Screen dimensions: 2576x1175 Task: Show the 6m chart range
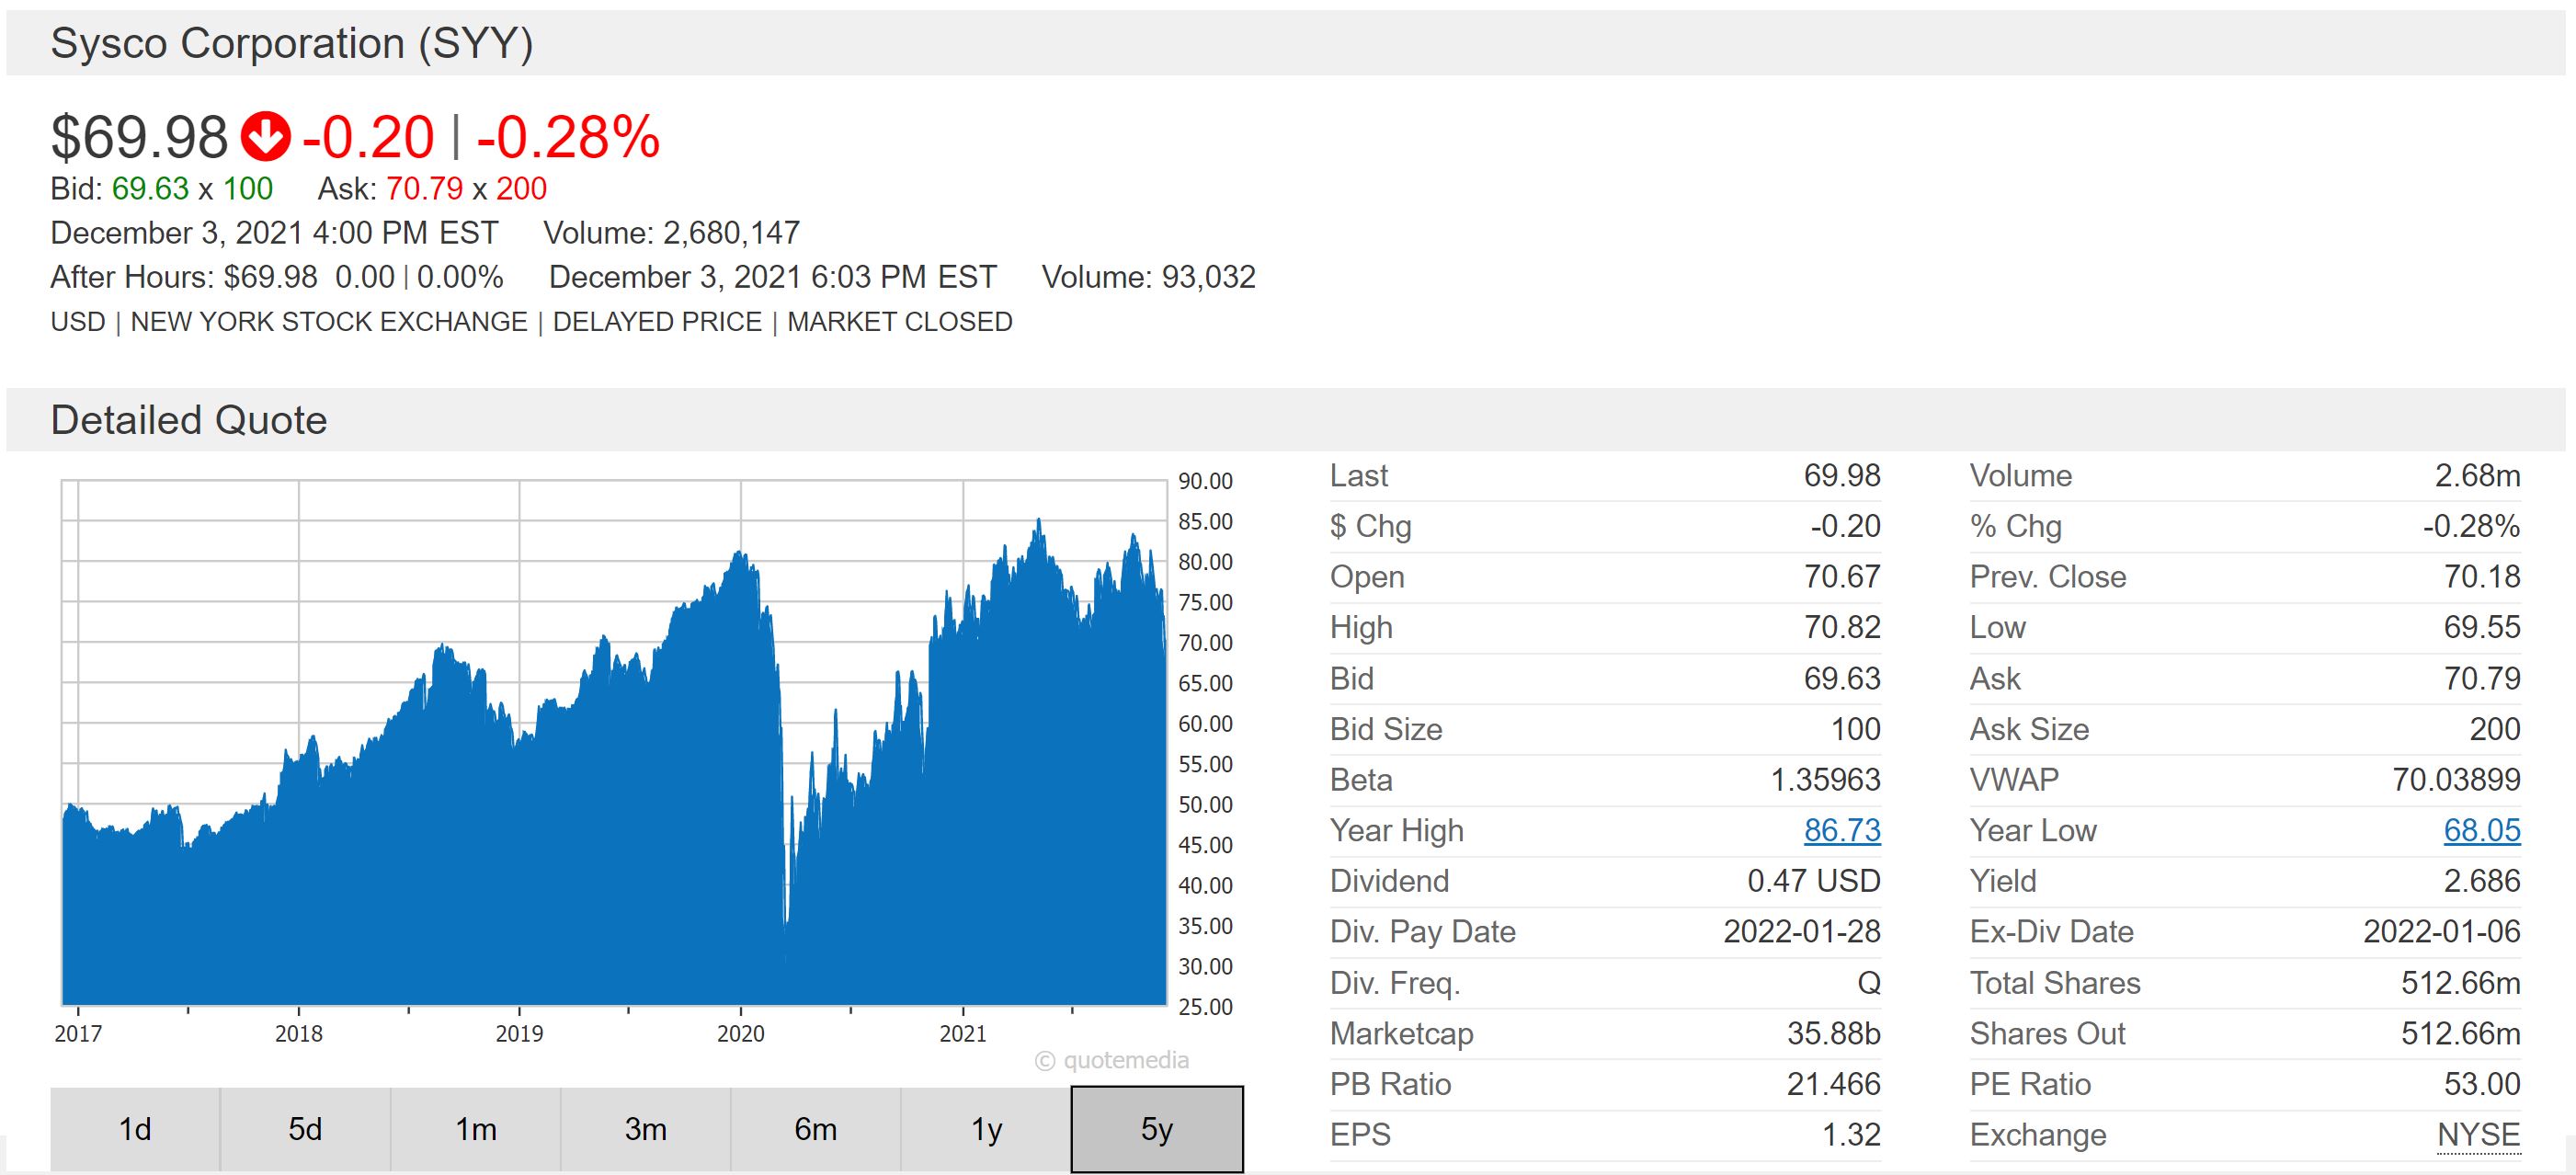816,1129
